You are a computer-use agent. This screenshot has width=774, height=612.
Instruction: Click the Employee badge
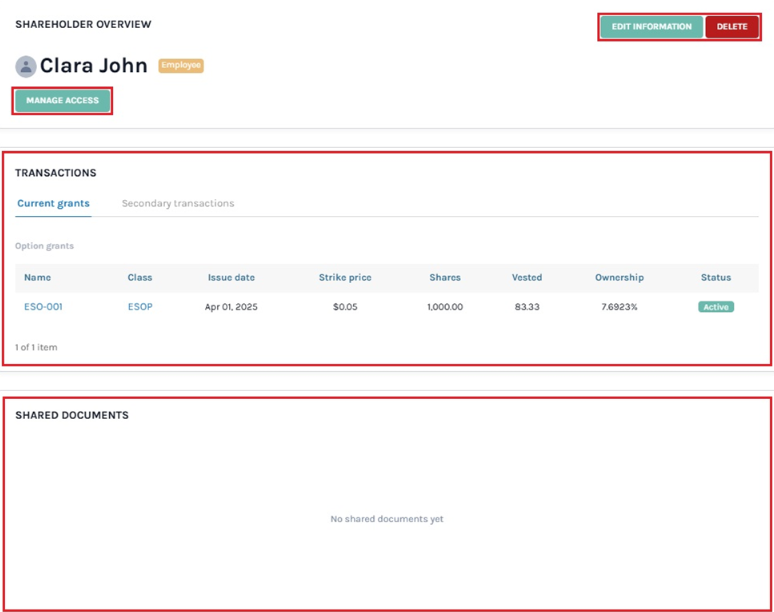(181, 65)
